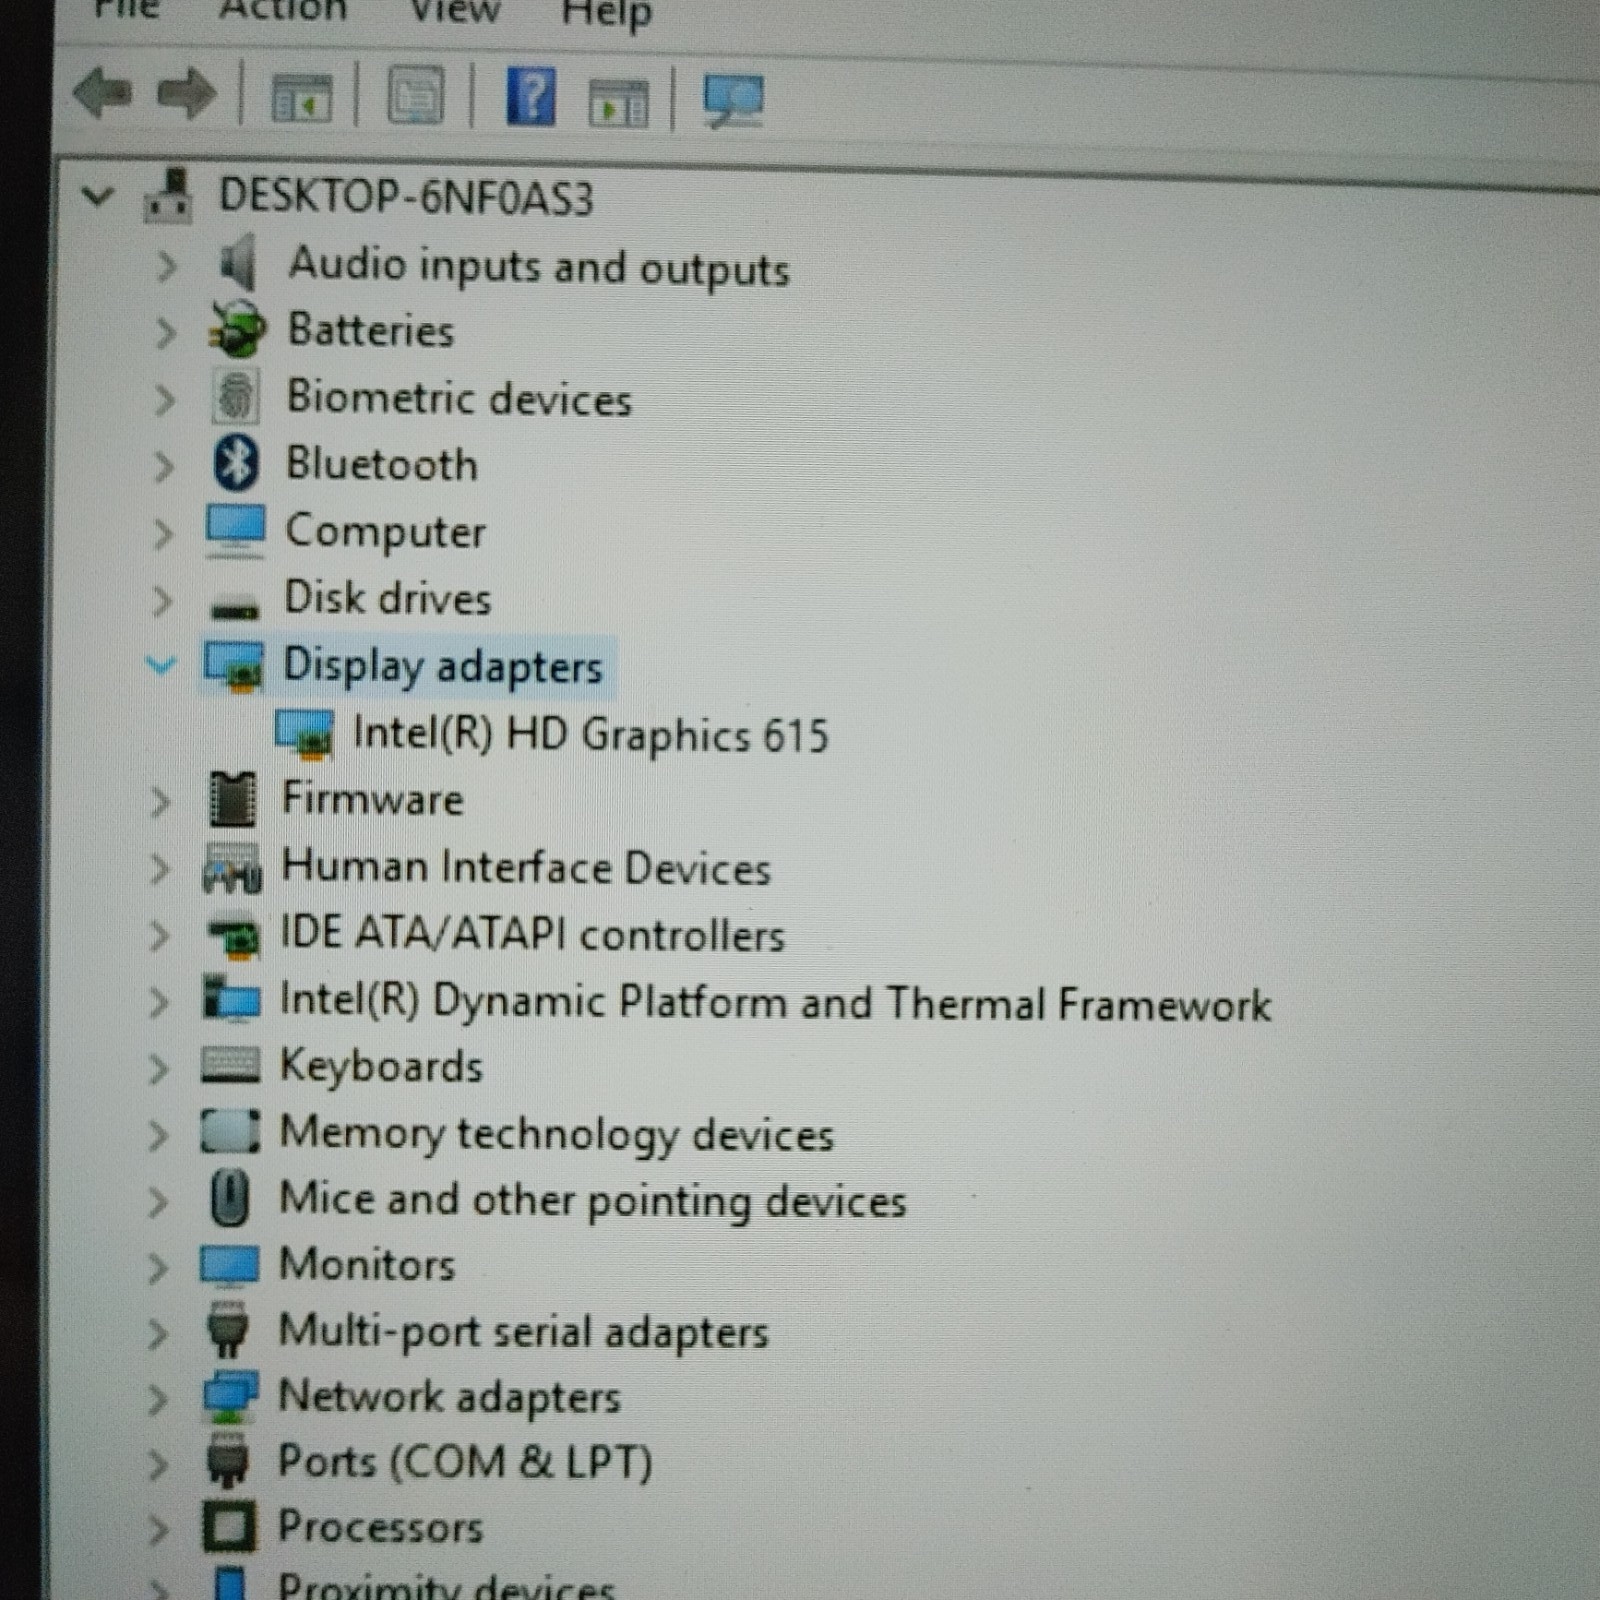Click the Batteries icon
1600x1600 pixels.
pos(237,329)
